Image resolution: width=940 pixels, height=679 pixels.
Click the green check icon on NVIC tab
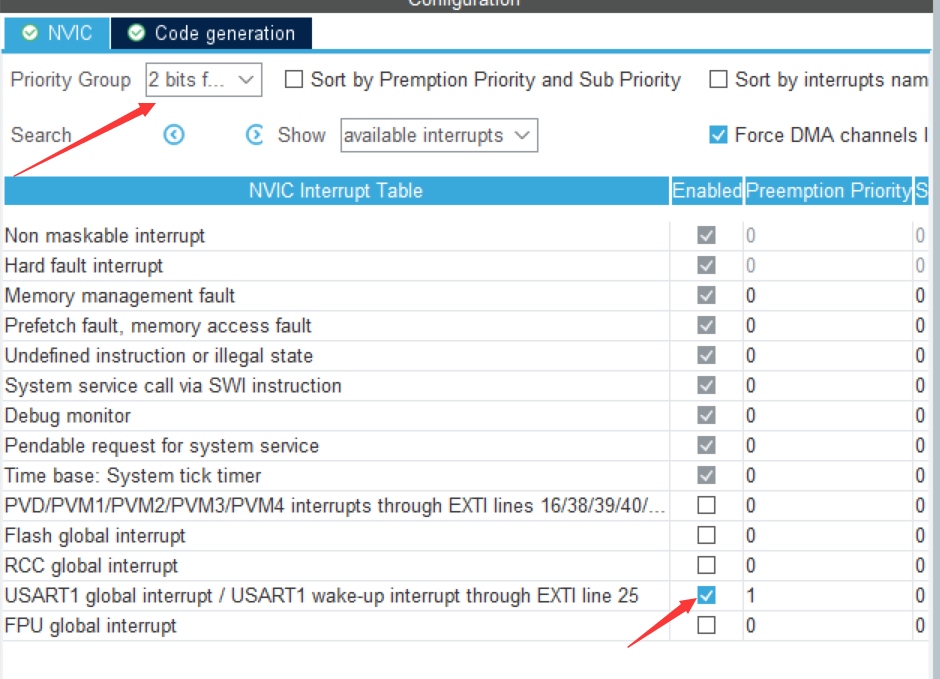click(x=30, y=33)
